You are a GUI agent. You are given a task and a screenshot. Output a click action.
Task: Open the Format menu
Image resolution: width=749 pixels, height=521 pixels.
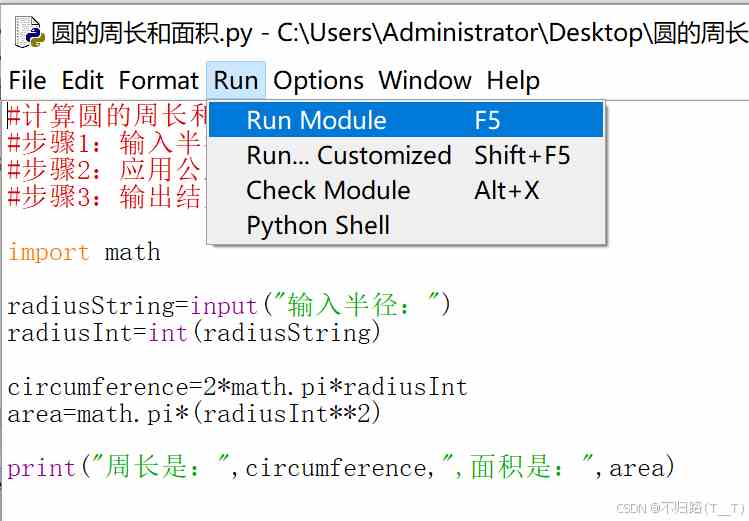158,80
